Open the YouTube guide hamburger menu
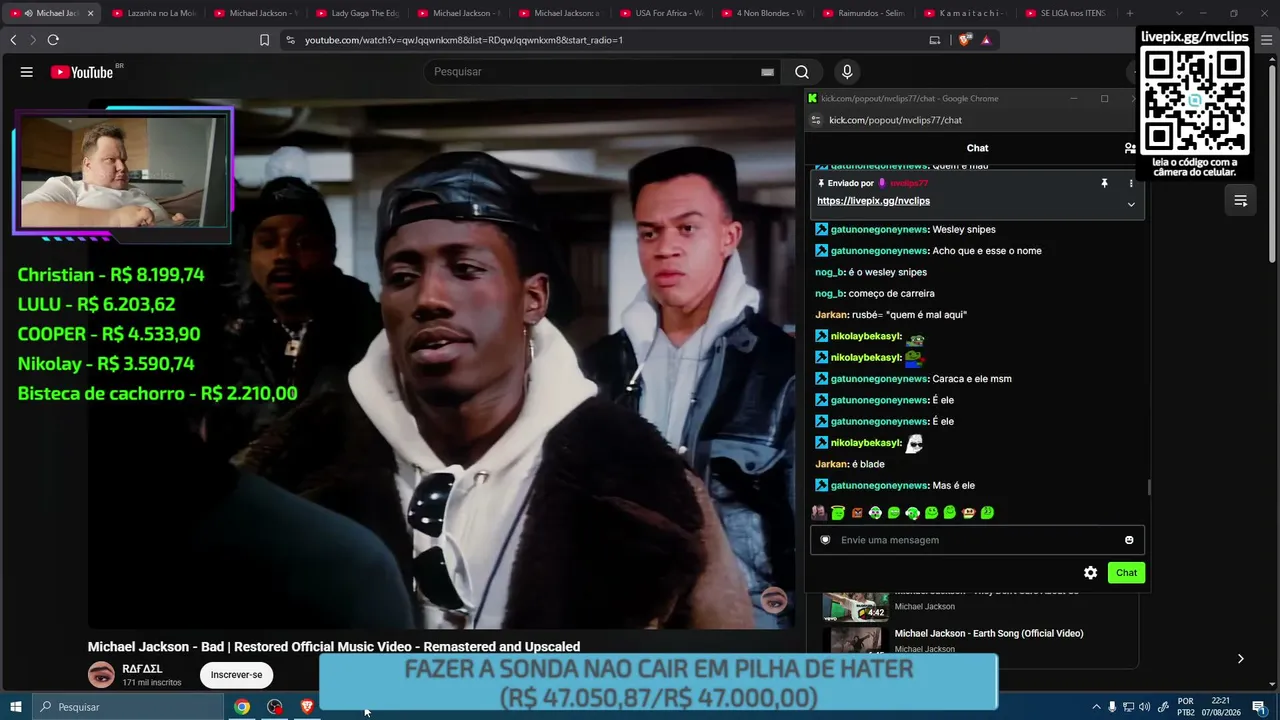 (27, 72)
